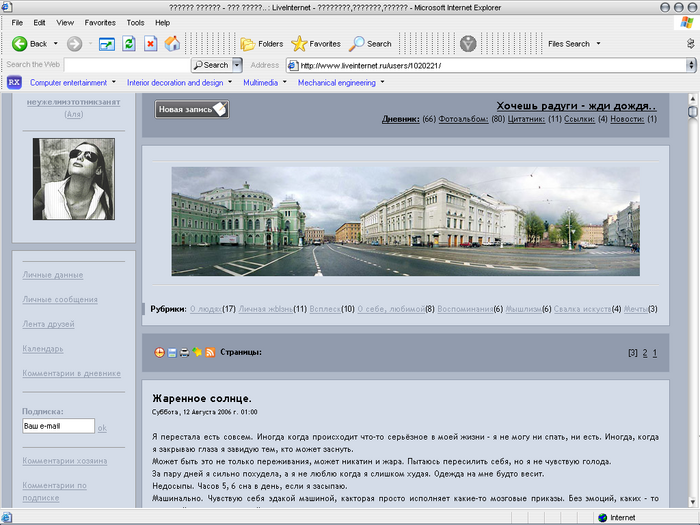
Task: Open the Воспоминания rubric link
Action: (465, 309)
